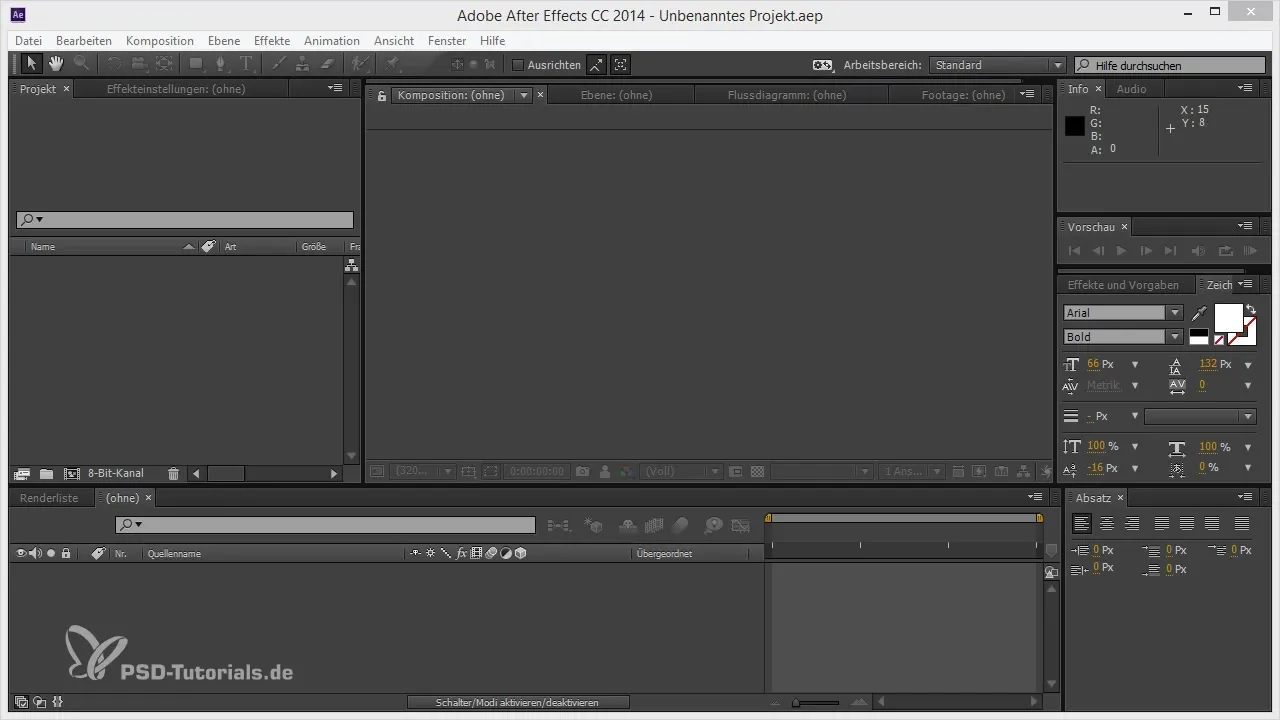This screenshot has width=1280, height=720.
Task: Left align paragraph text
Action: click(x=1082, y=523)
